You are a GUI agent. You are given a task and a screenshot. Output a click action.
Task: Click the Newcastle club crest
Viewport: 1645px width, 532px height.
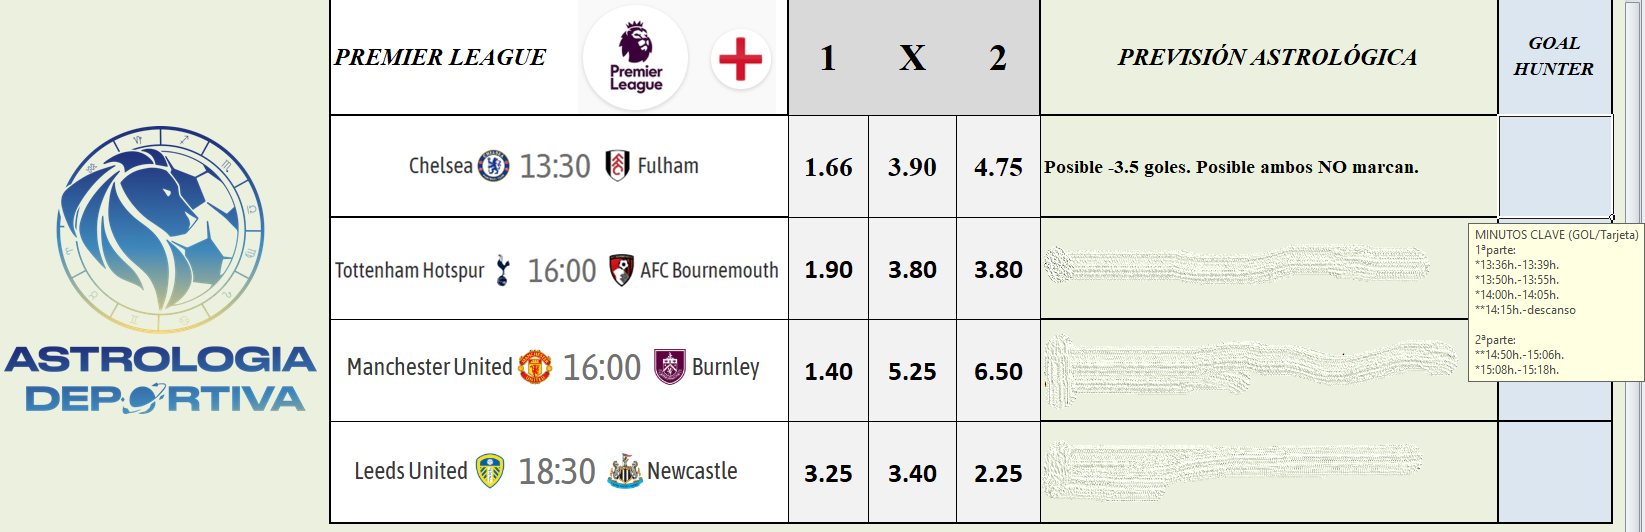[x=625, y=471]
